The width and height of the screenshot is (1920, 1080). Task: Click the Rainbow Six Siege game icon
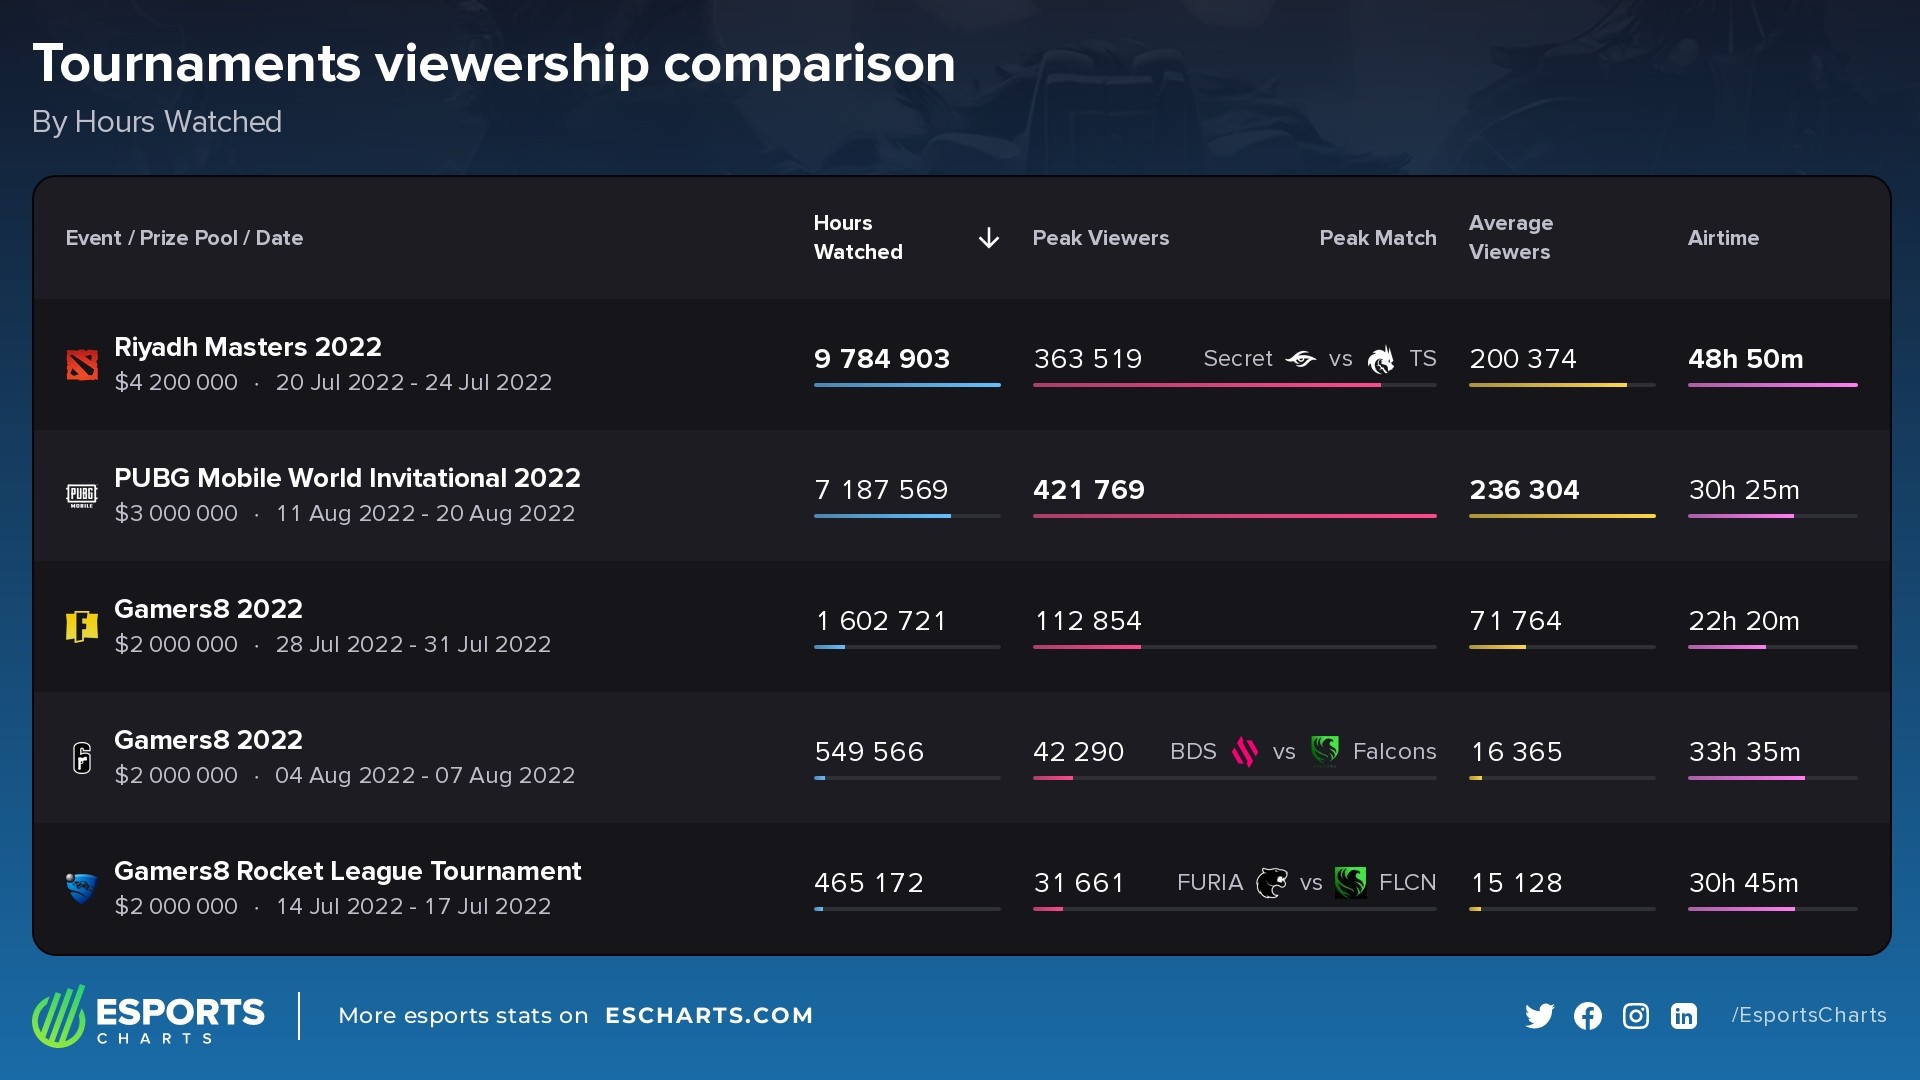82,758
